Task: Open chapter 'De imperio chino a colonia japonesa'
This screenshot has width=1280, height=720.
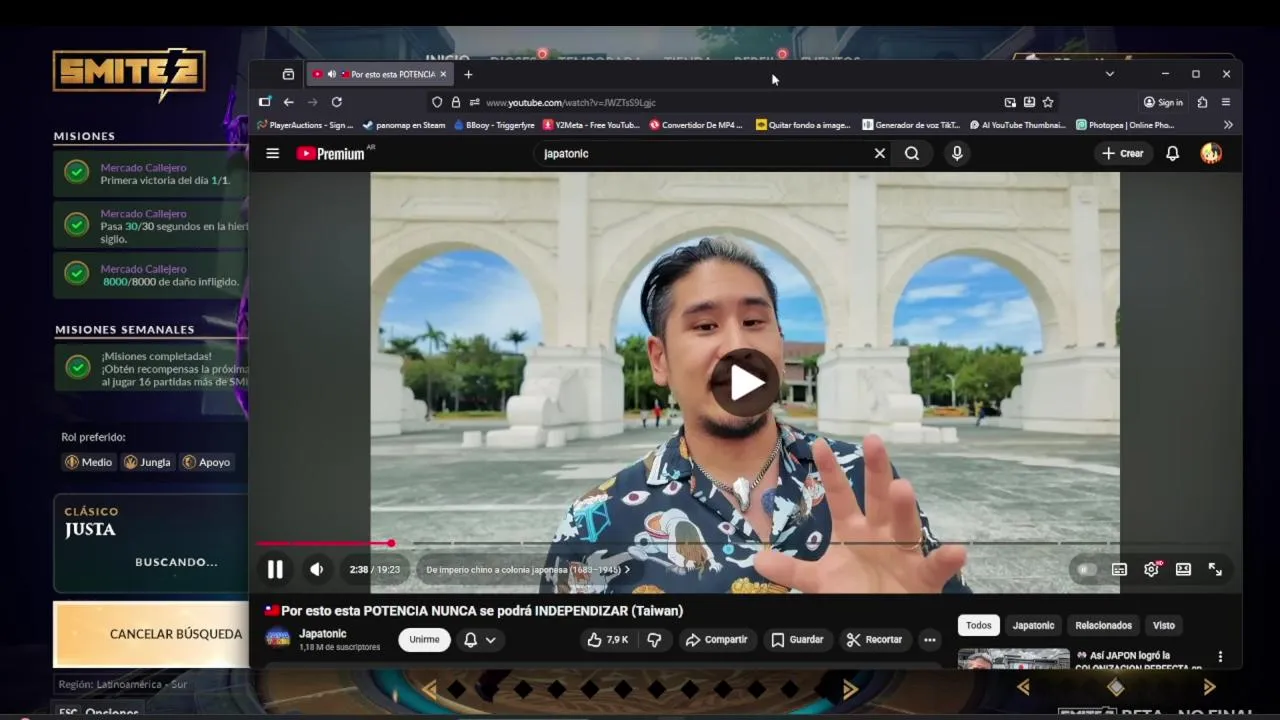Action: [528, 569]
